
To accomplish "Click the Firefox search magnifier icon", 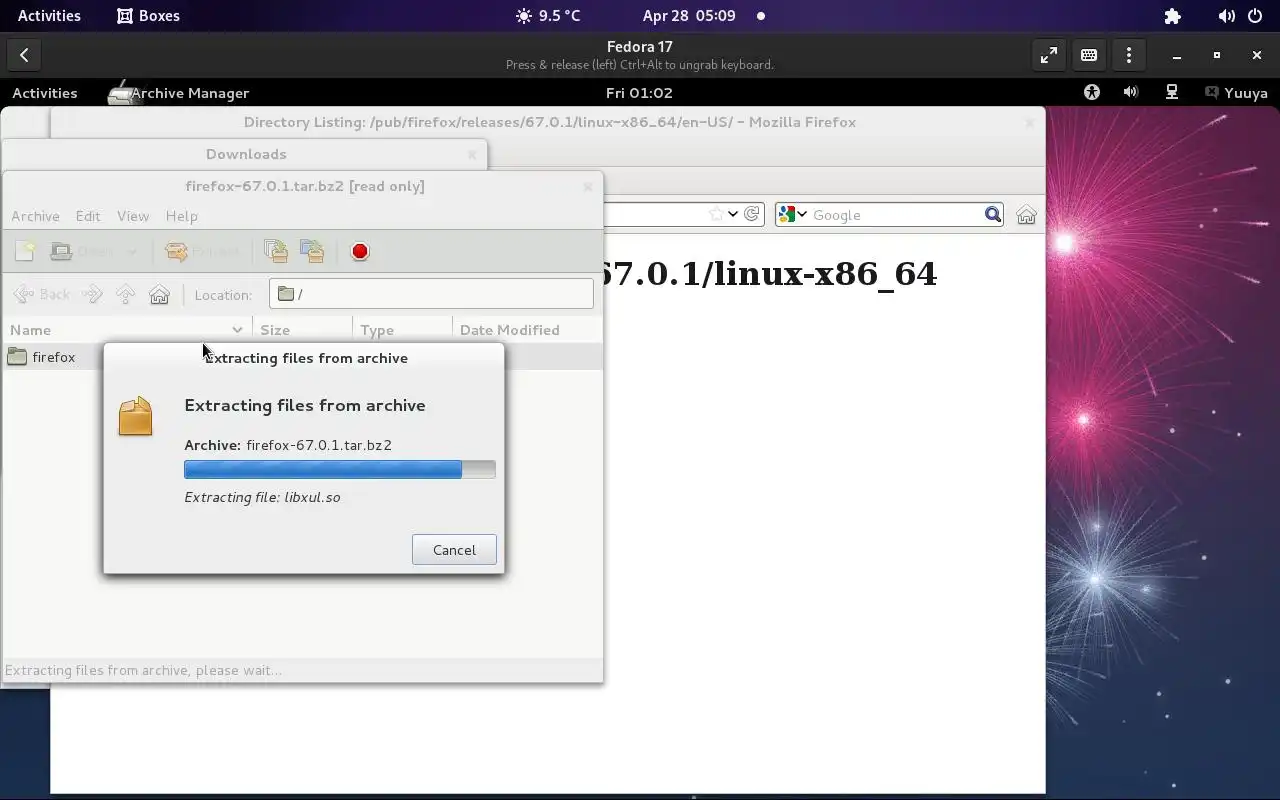I will (993, 215).
